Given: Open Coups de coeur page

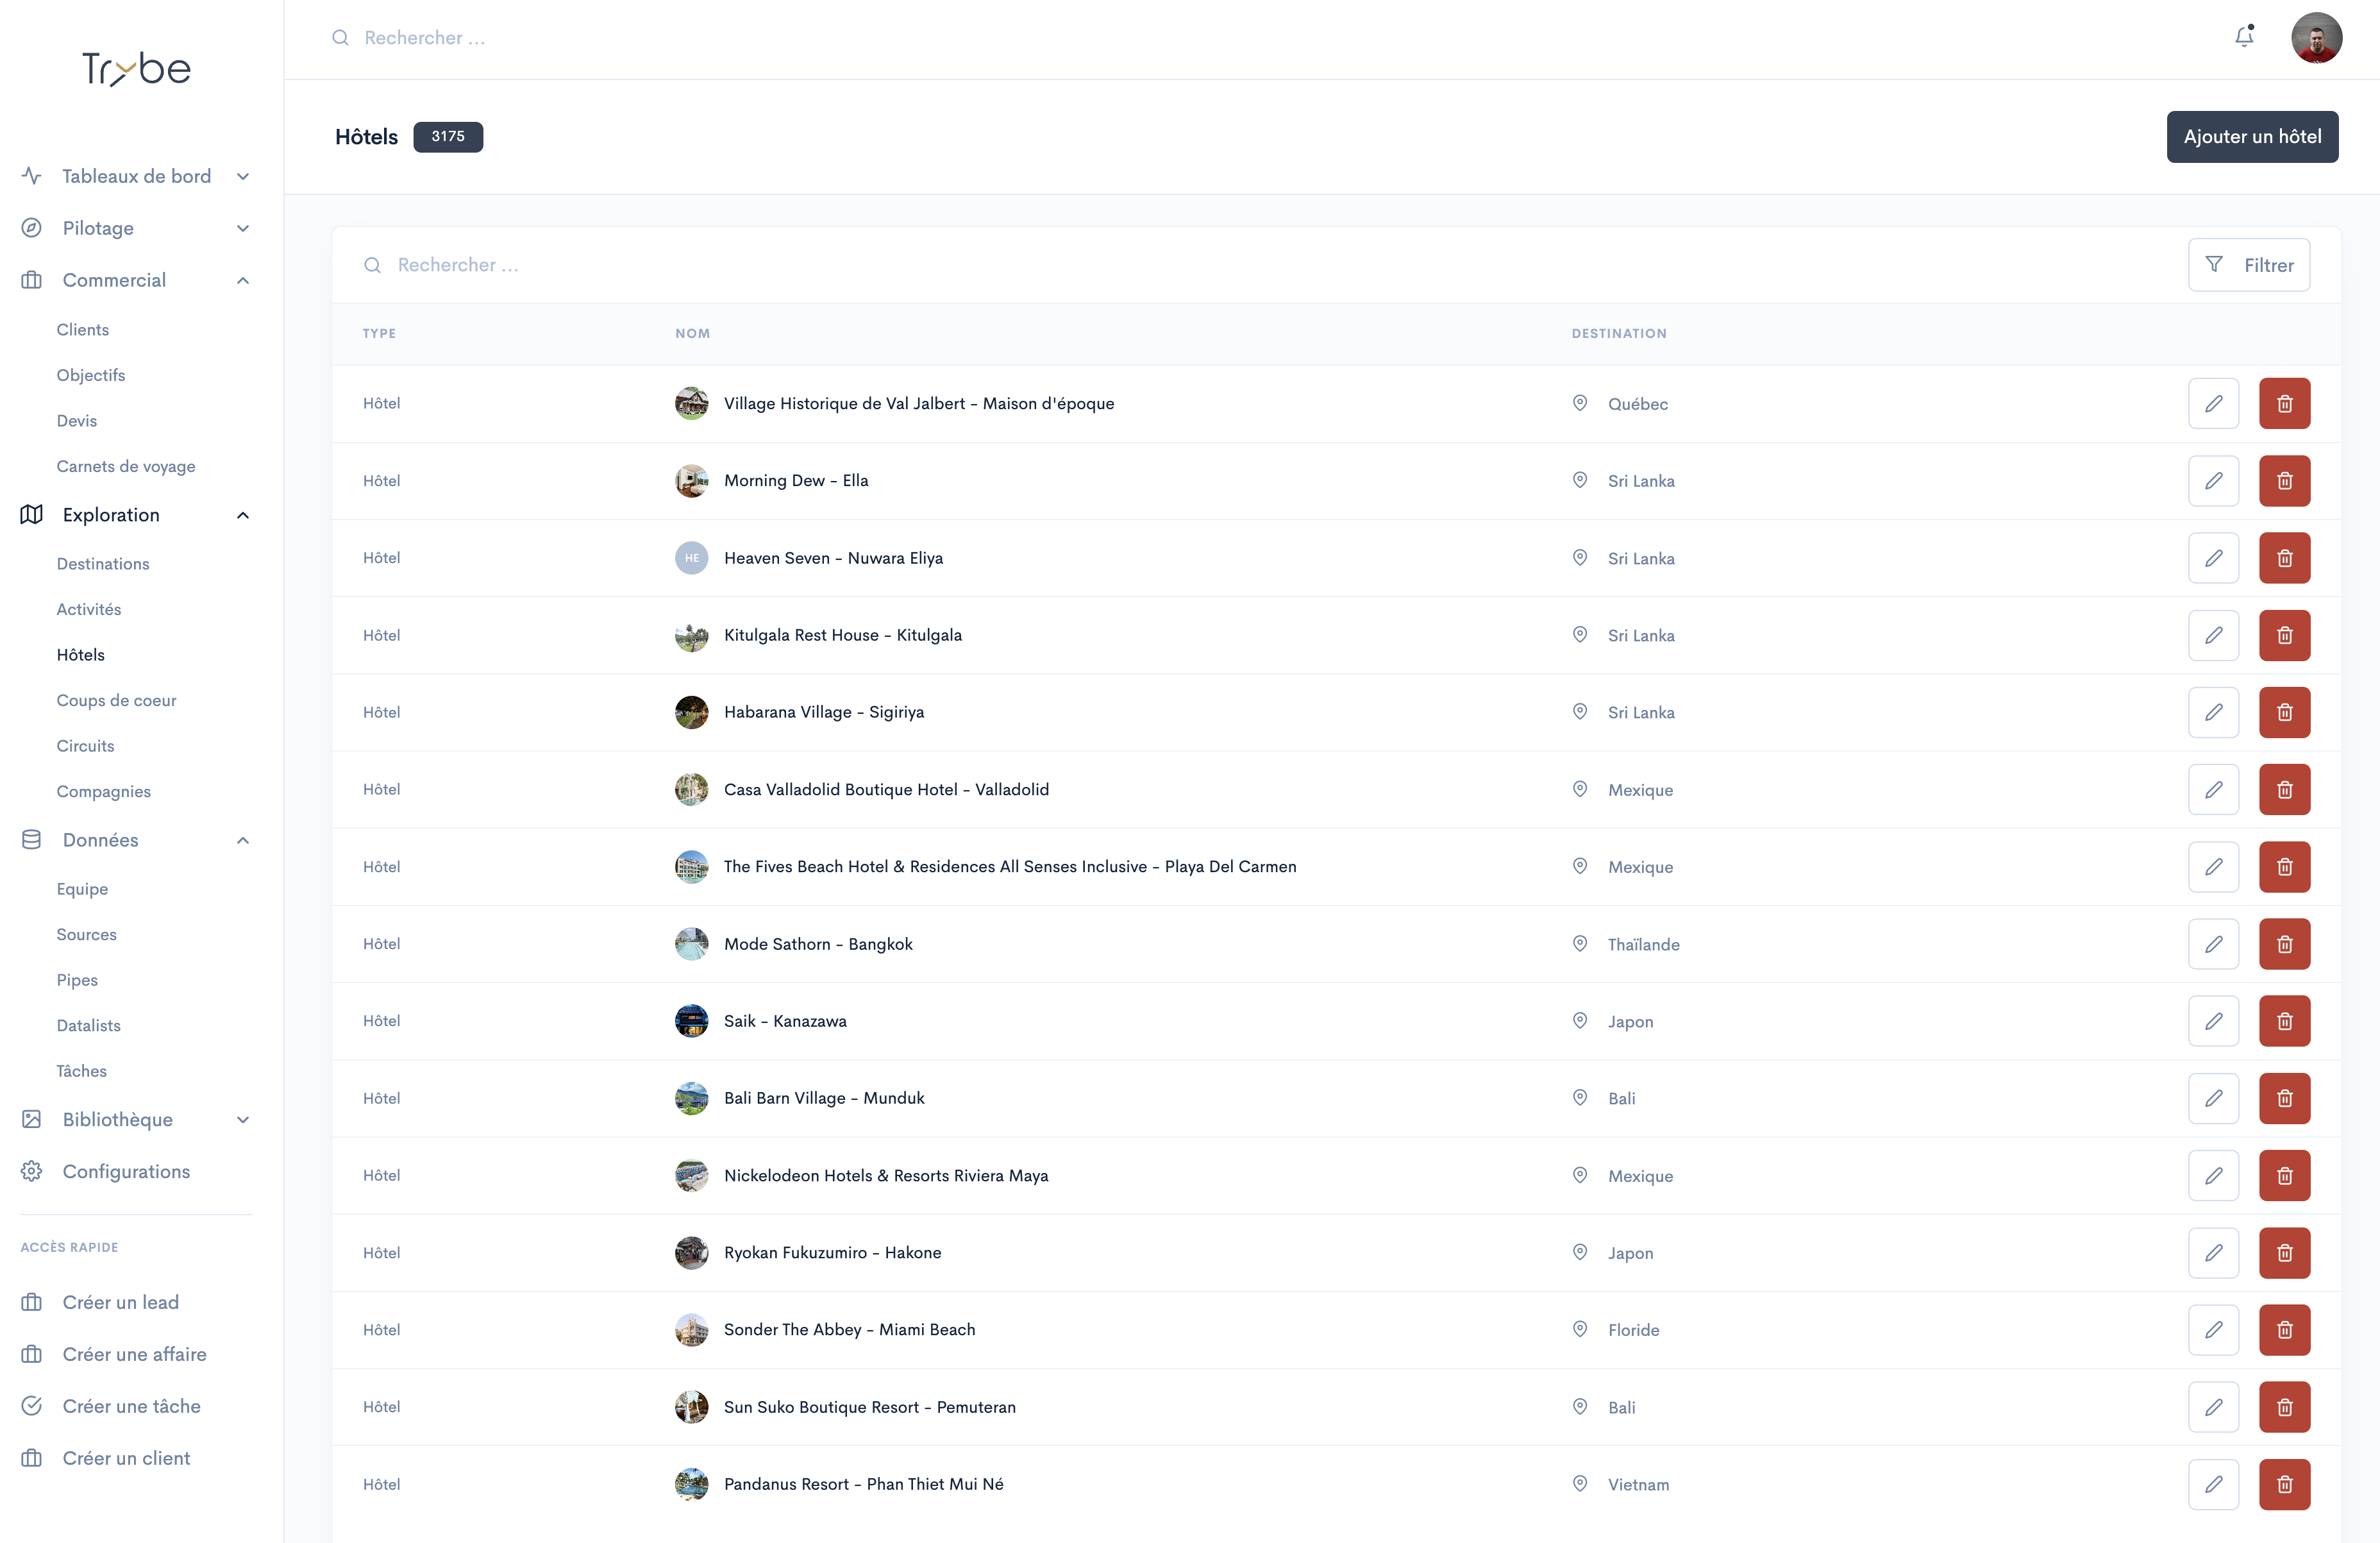Looking at the screenshot, I should tap(116, 700).
